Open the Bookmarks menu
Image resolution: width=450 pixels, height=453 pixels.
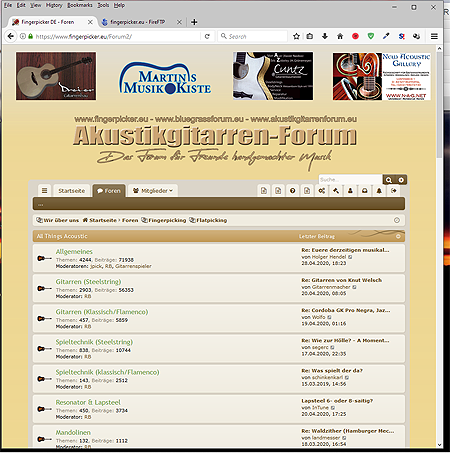pyautogui.click(x=80, y=5)
